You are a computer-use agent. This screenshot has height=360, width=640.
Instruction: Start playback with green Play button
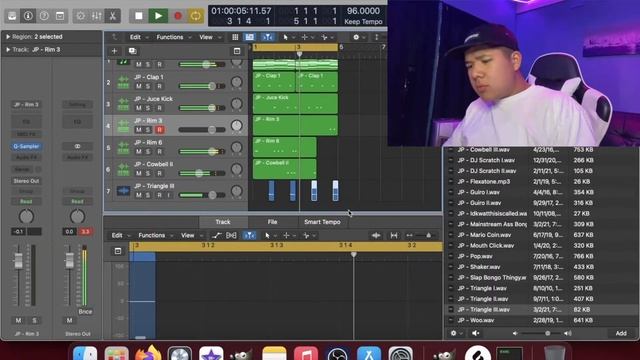coord(158,16)
